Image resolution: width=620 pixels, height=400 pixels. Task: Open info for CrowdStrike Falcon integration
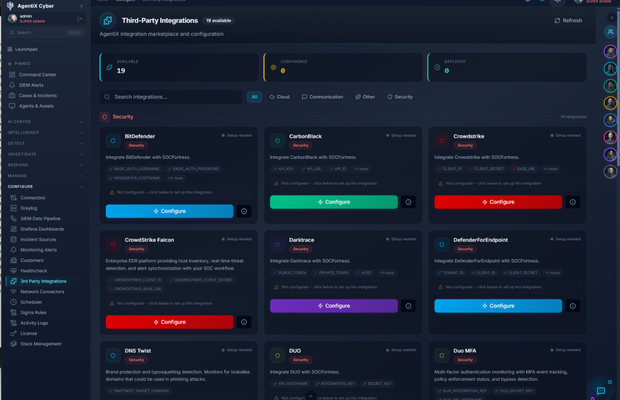[x=244, y=322]
